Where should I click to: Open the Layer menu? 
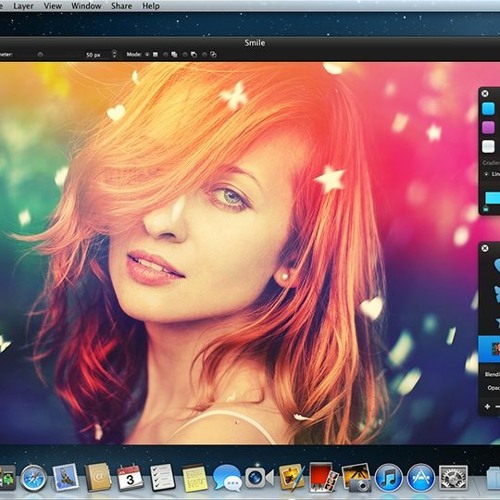pyautogui.click(x=23, y=6)
